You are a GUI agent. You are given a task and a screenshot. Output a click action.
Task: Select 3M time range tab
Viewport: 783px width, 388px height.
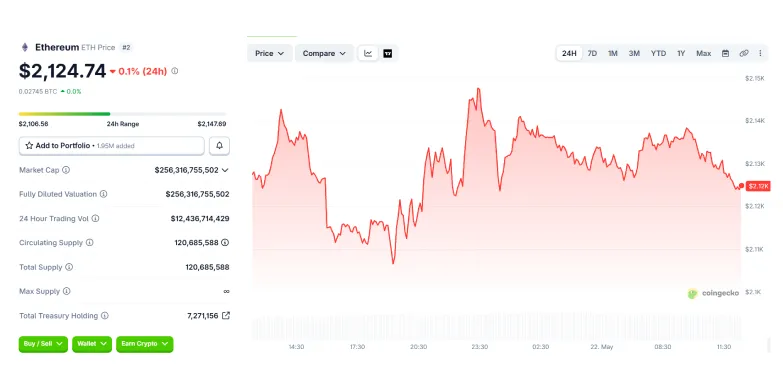coord(634,53)
